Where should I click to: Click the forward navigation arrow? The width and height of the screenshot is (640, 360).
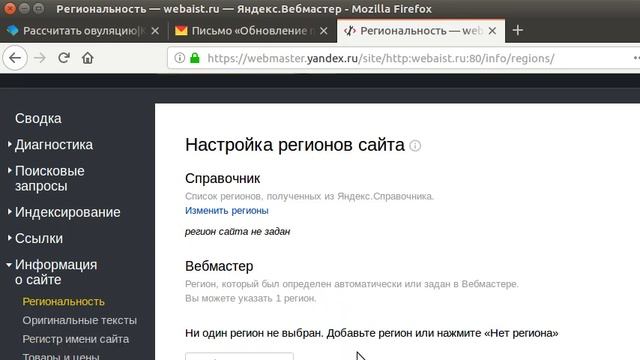pos(40,58)
